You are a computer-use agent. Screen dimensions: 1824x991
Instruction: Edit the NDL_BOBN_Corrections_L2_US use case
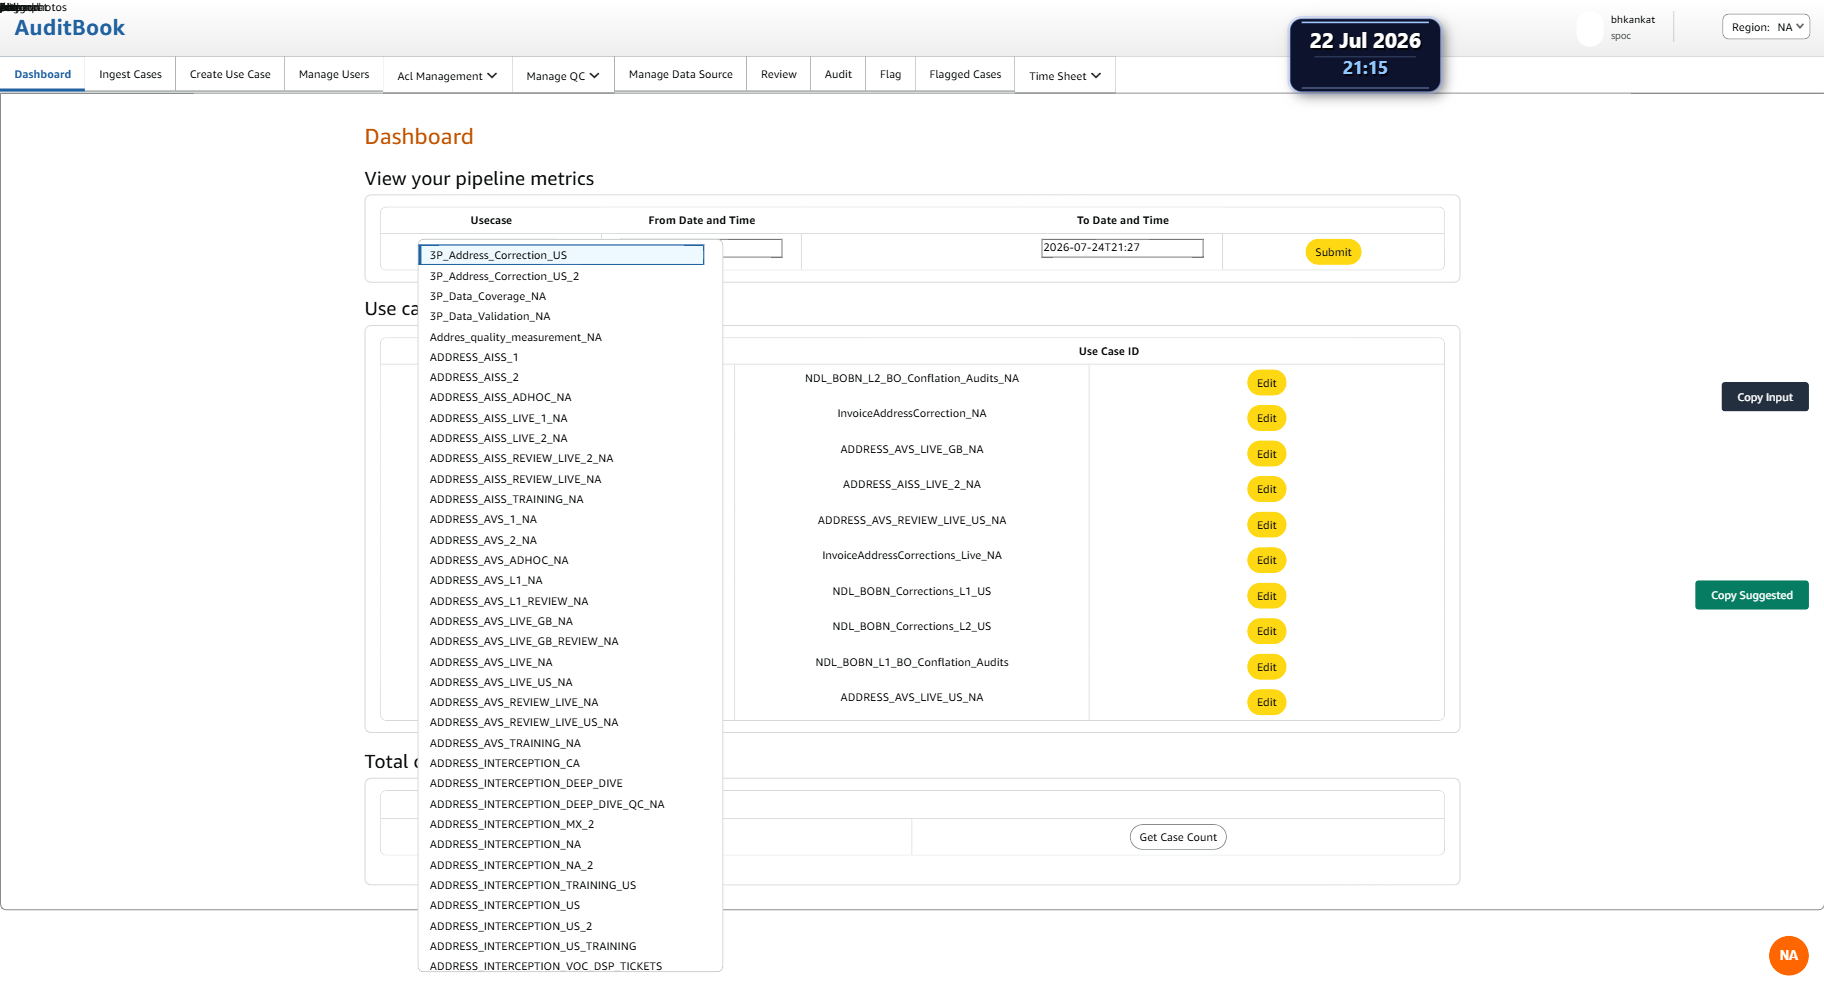coord(1266,631)
